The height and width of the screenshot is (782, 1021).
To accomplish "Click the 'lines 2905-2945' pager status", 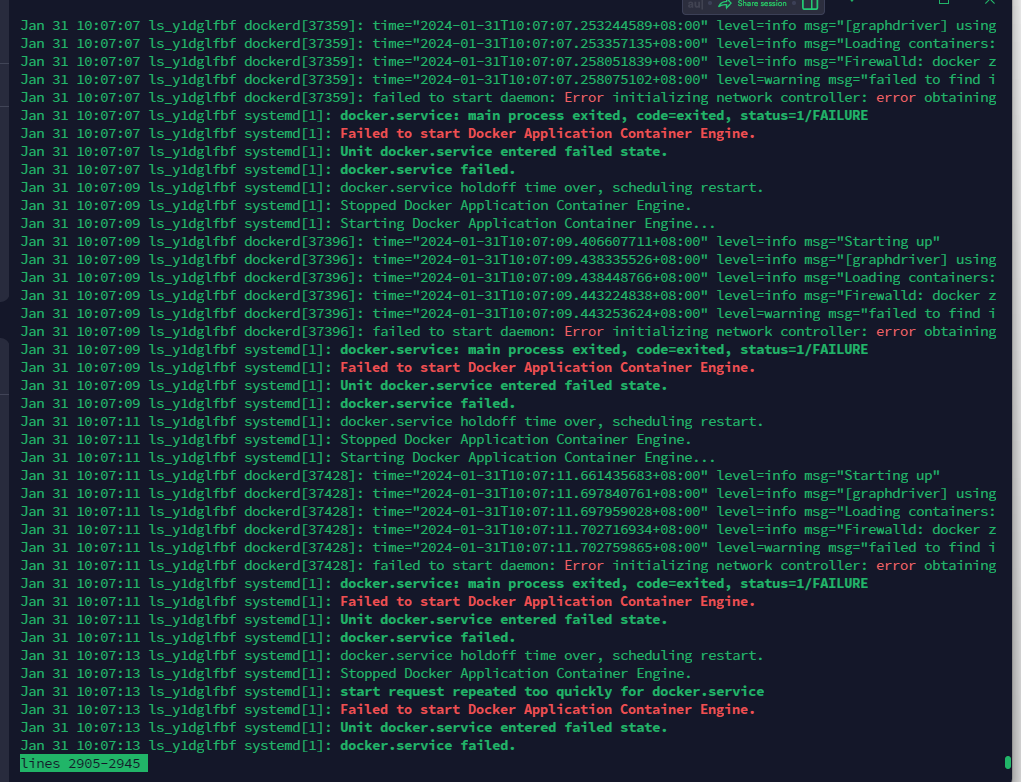I will click(84, 763).
